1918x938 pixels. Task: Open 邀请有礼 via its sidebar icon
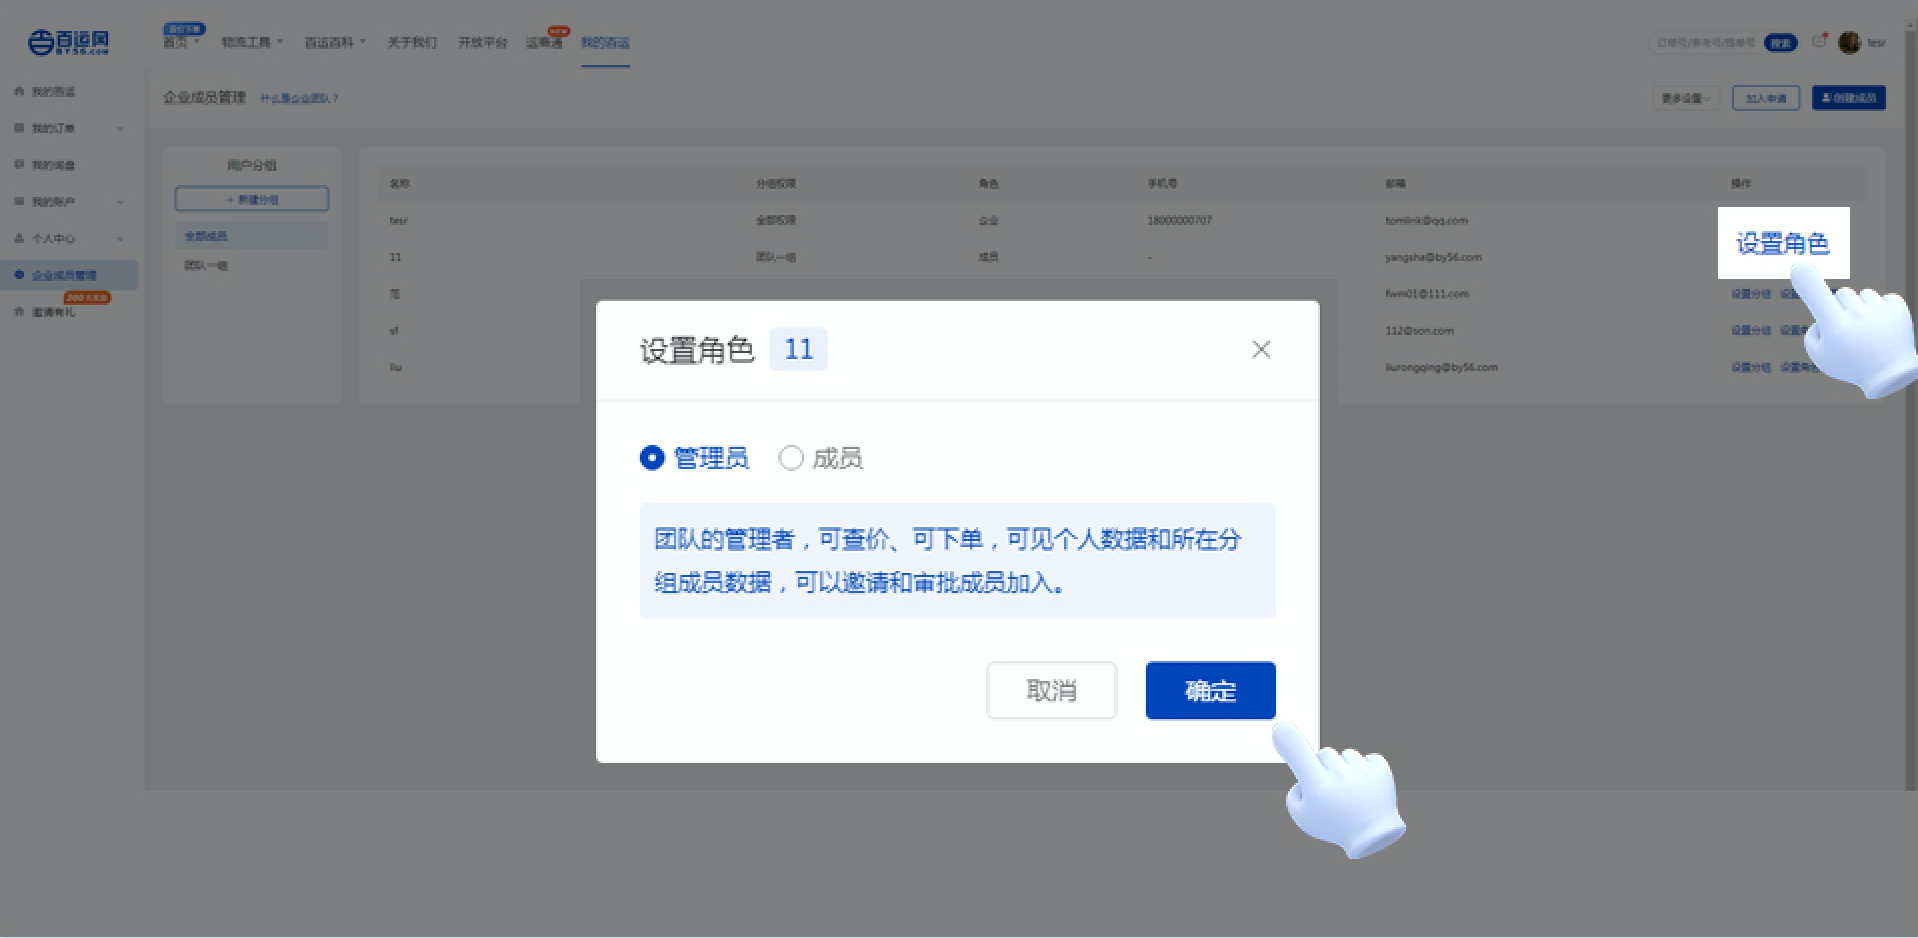point(19,312)
